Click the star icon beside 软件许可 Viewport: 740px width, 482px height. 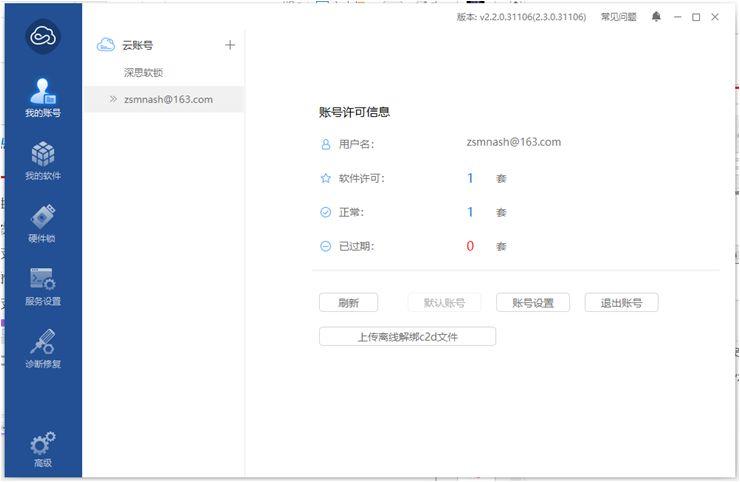[326, 178]
